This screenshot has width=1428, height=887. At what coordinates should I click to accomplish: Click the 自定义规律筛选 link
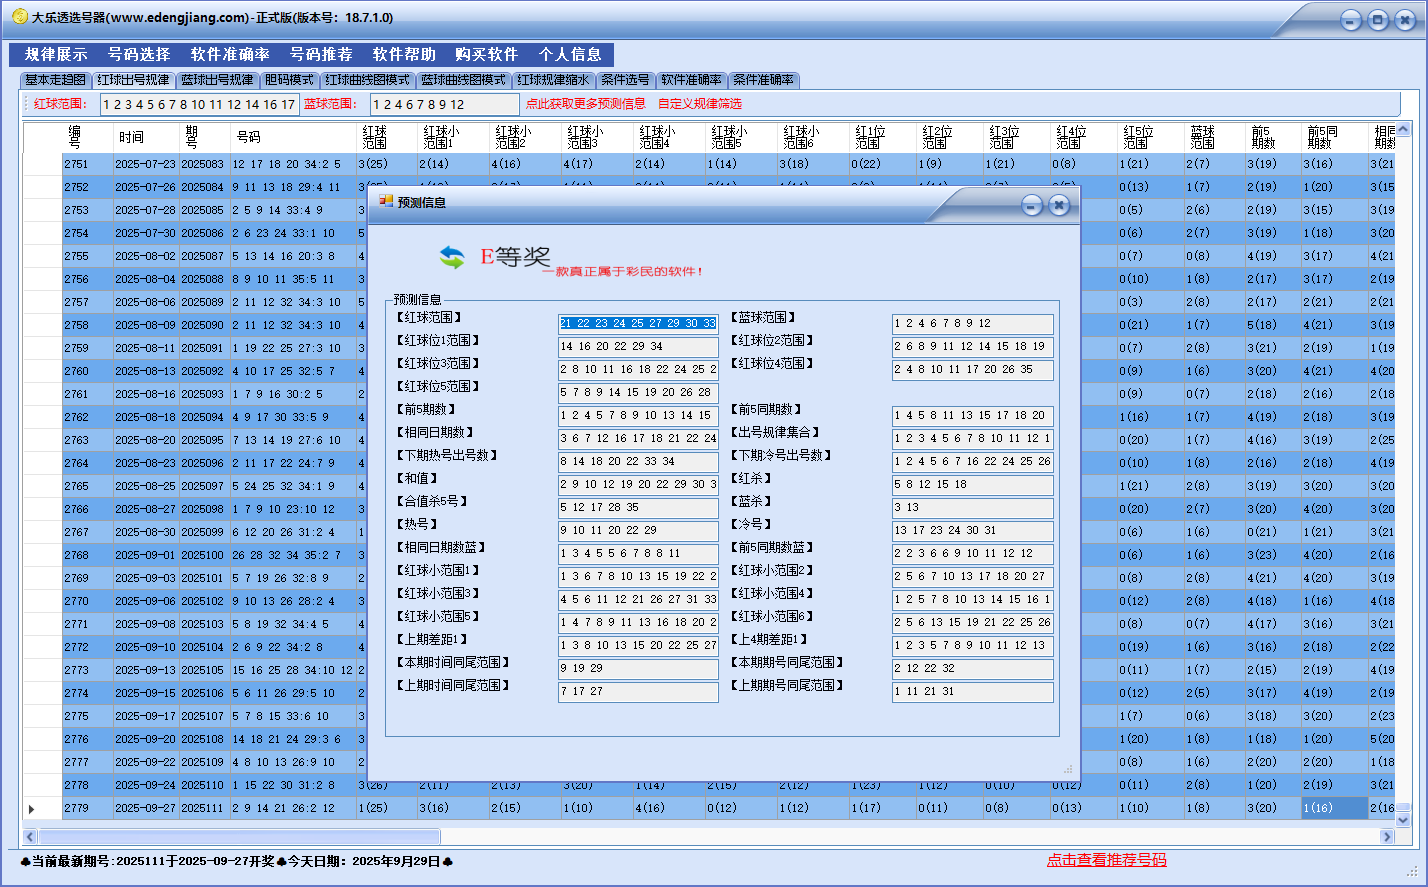[x=700, y=104]
